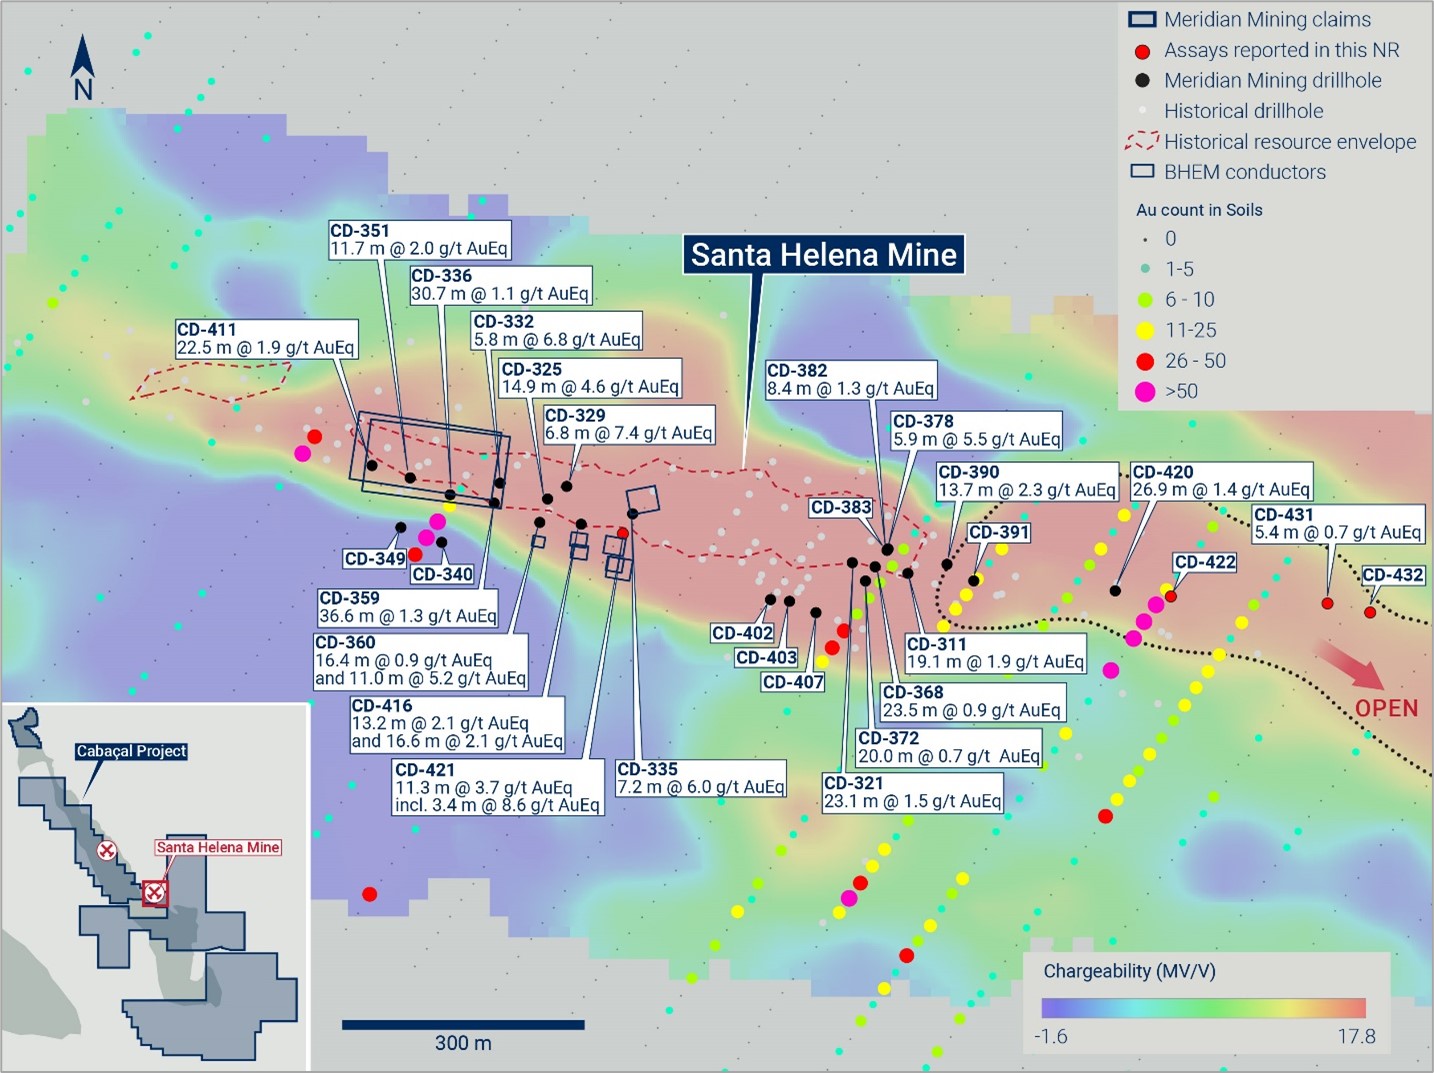Click the CD-420 black drillhole dot
The width and height of the screenshot is (1434, 1073).
pyautogui.click(x=1115, y=591)
